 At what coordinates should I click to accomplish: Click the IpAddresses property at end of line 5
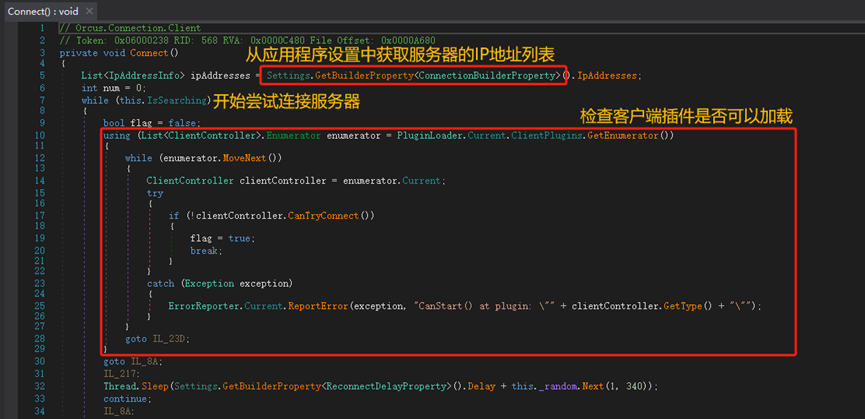[x=607, y=76]
